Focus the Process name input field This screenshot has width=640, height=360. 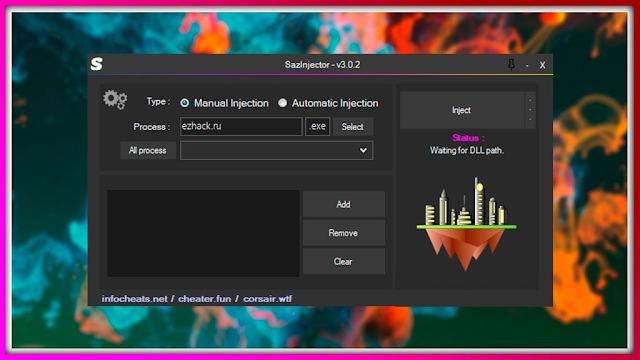point(241,127)
